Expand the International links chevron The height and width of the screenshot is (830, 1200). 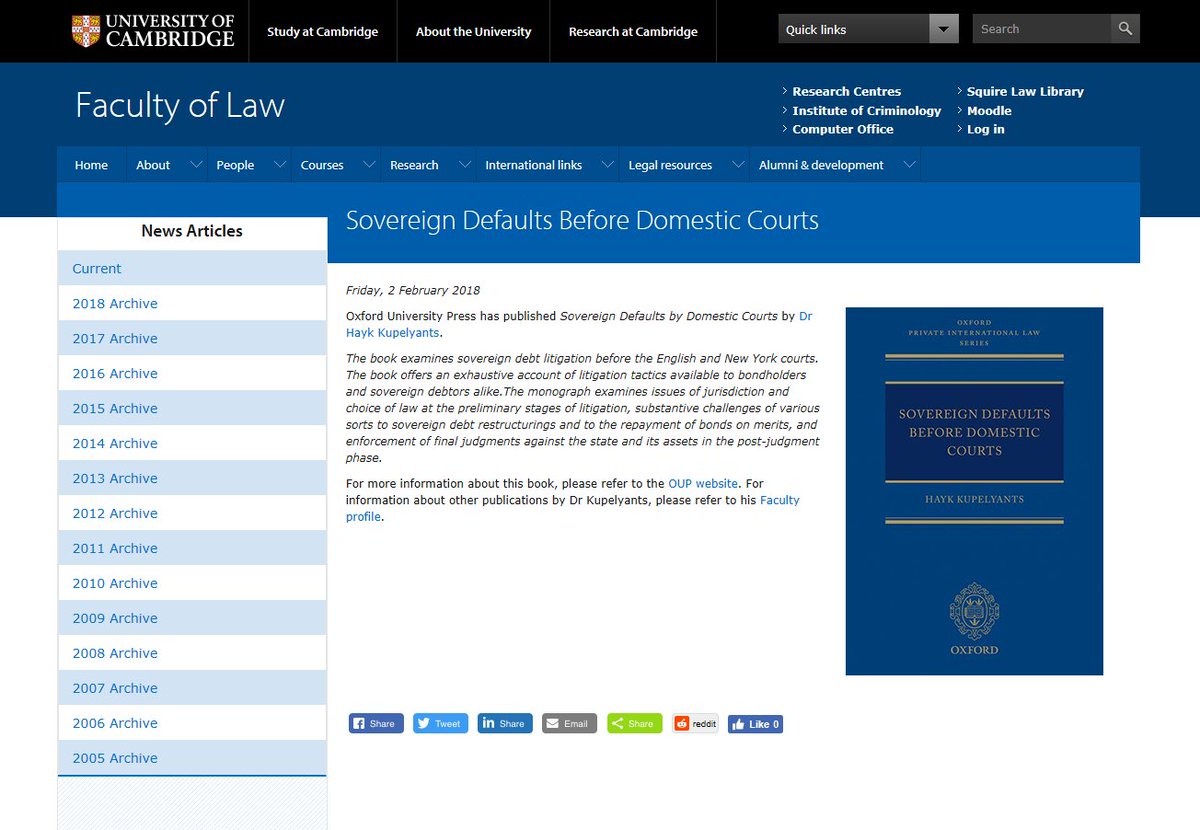607,164
